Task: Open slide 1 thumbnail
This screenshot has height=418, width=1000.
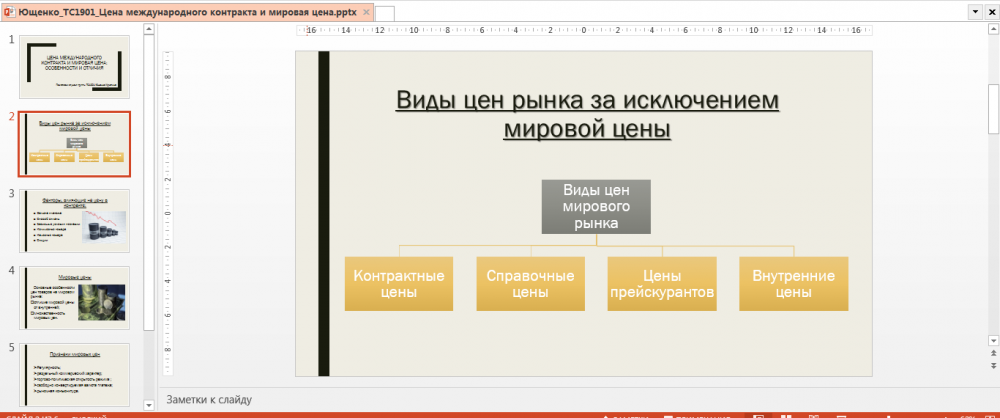Action: (76, 67)
